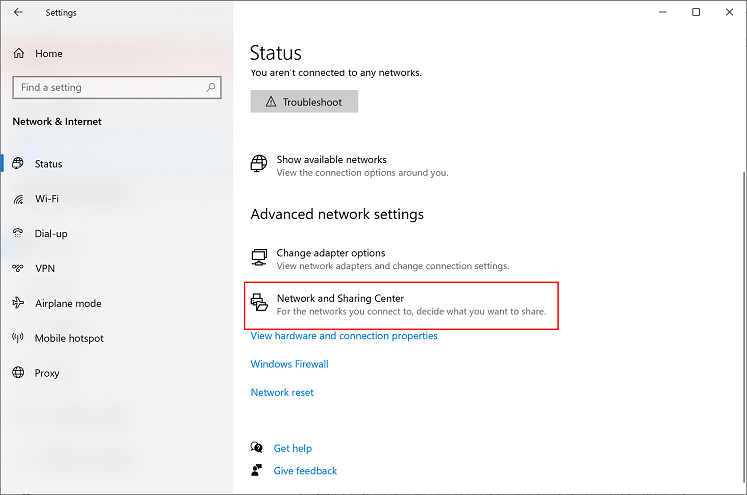Open the Status page in sidebar
747x495 pixels.
[48, 164]
